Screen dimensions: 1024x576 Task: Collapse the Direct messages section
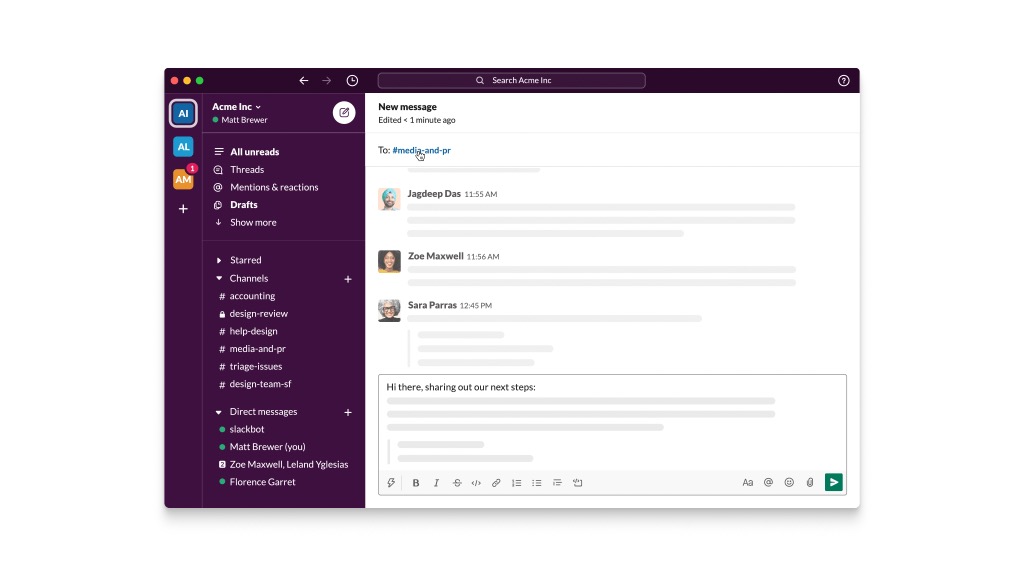tap(219, 412)
